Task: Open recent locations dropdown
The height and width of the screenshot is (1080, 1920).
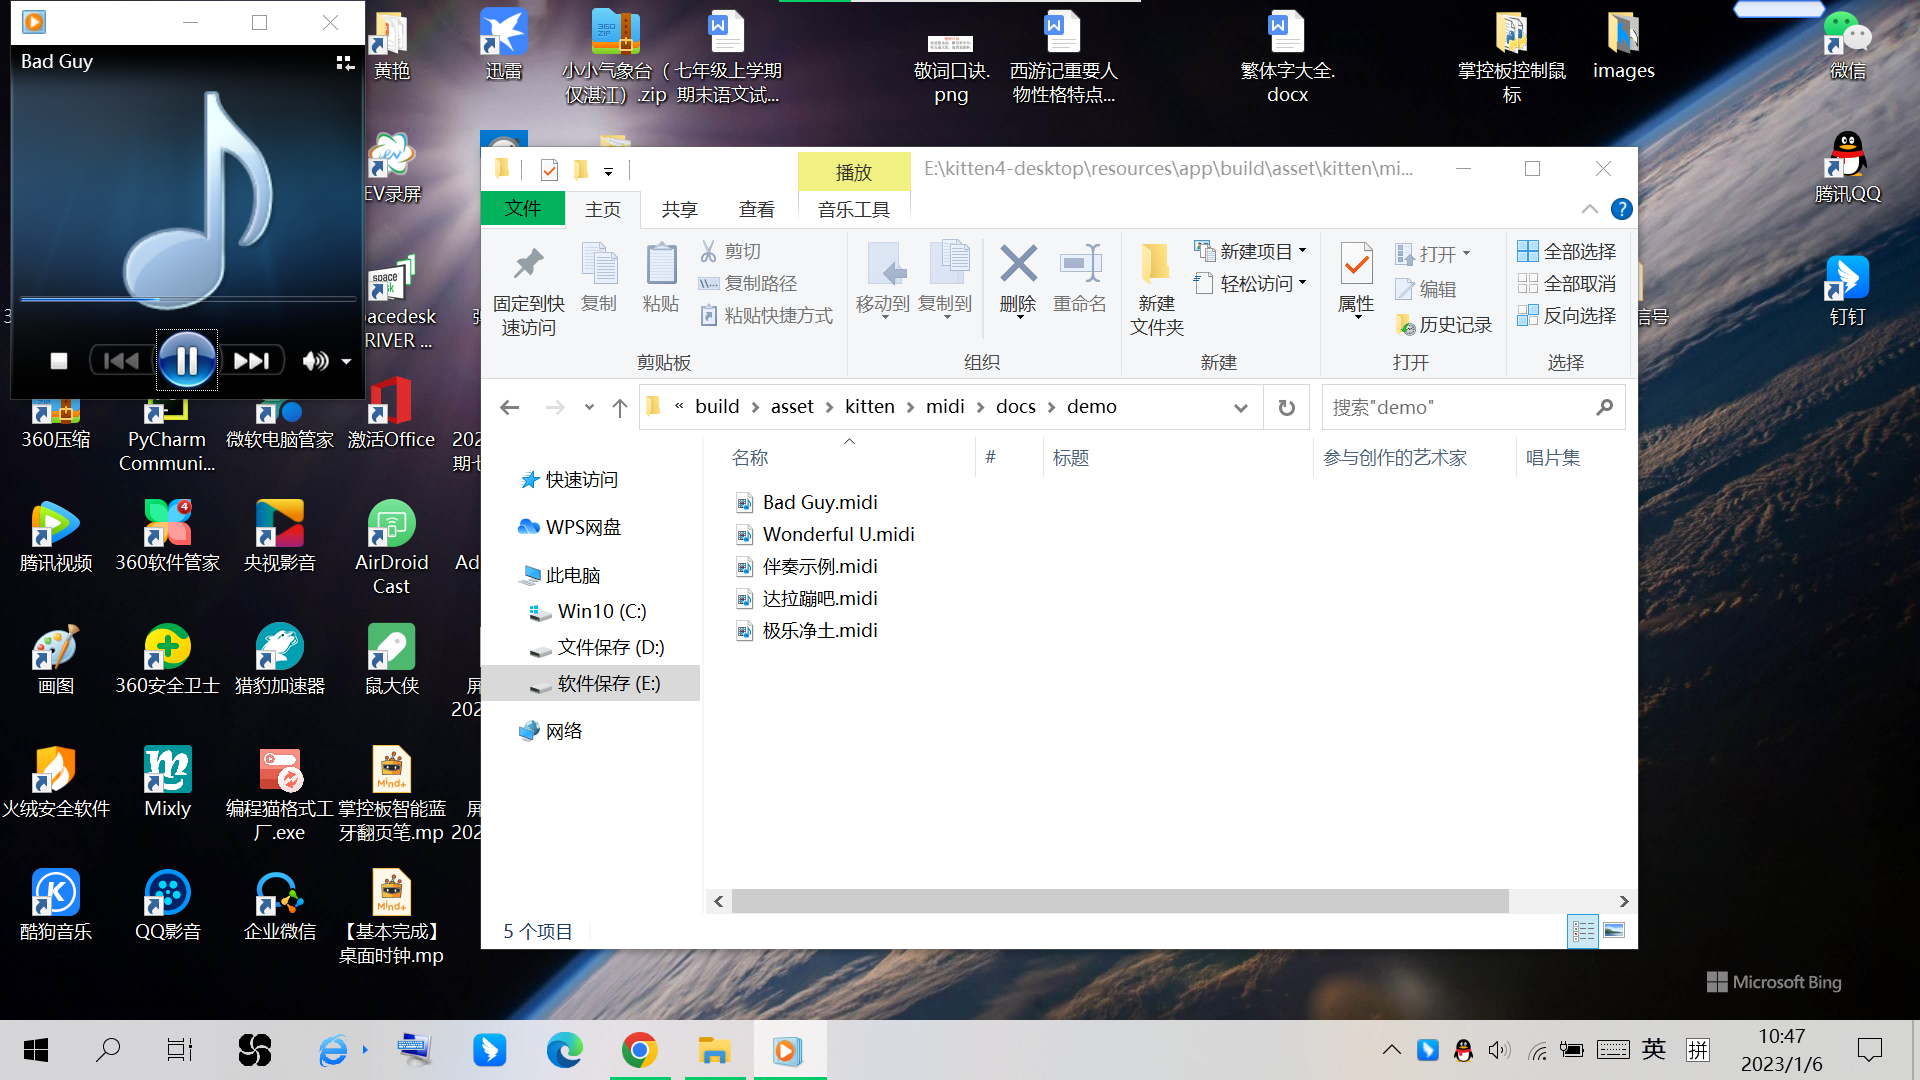Action: pos(589,407)
